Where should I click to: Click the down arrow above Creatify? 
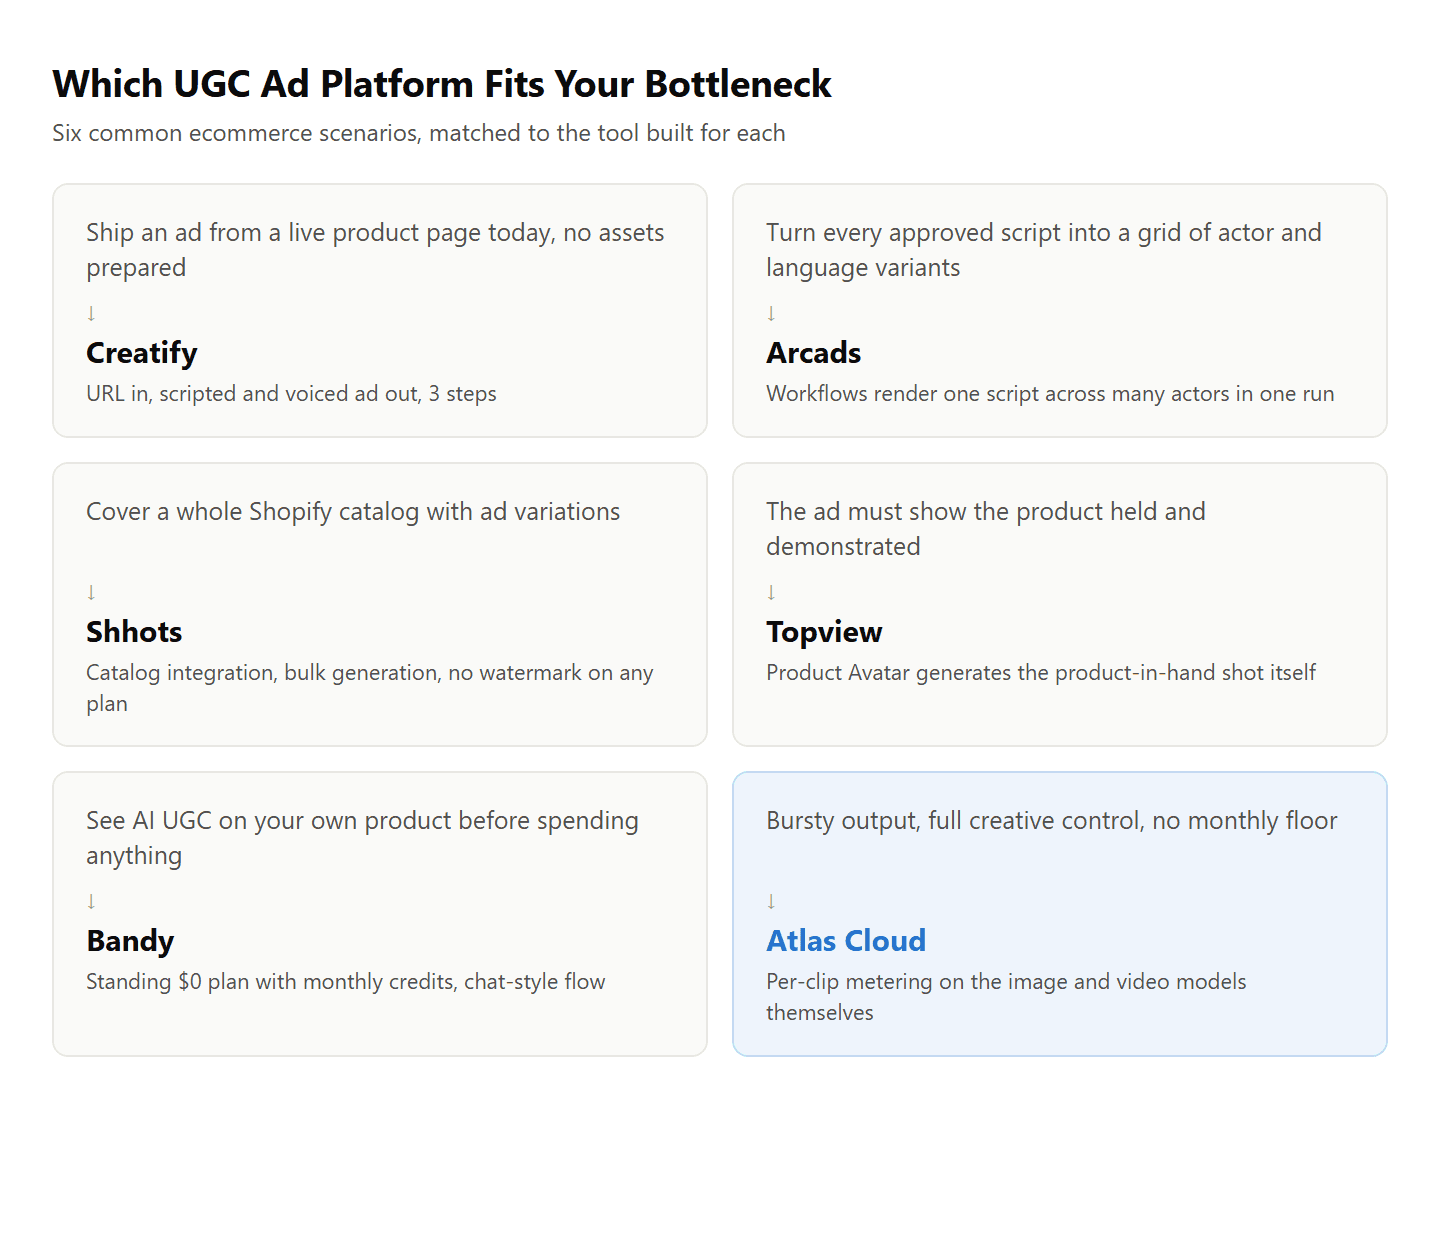(x=91, y=314)
